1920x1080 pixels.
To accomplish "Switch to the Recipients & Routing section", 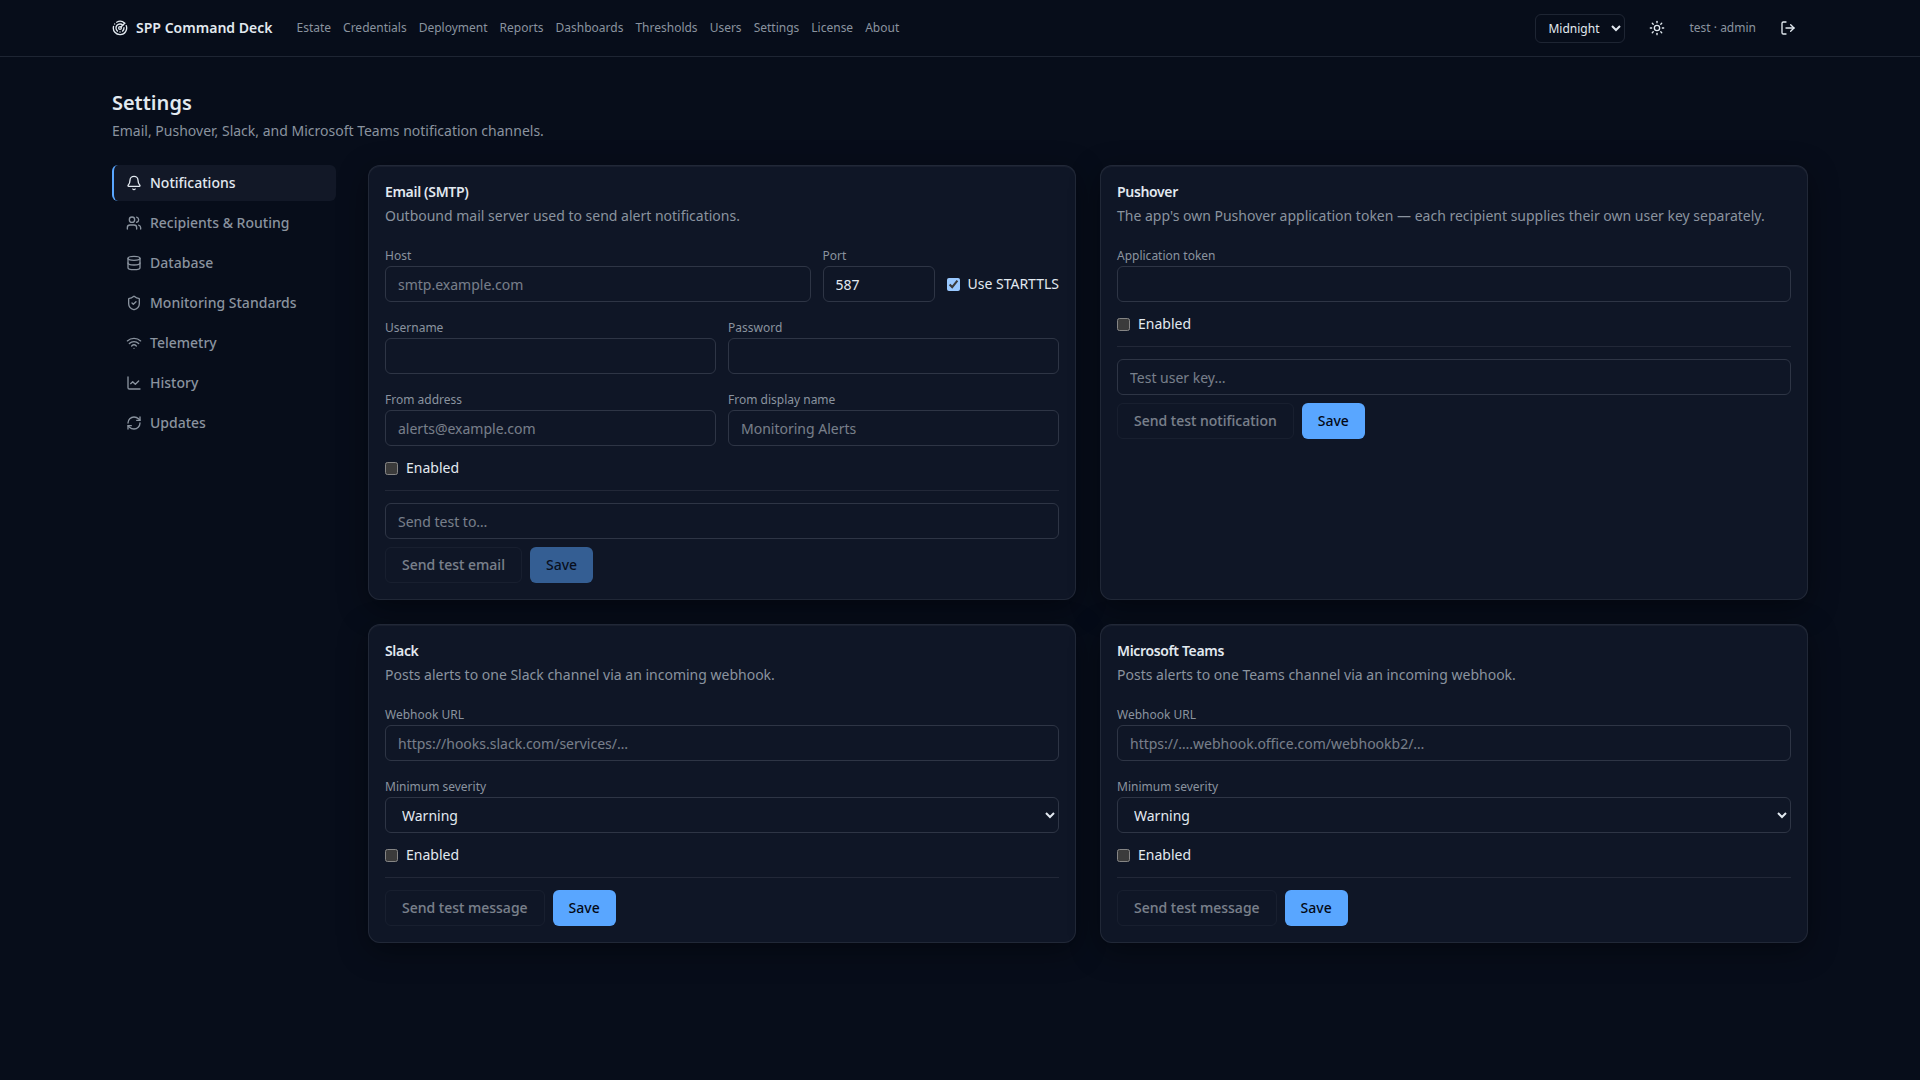I will (224, 223).
